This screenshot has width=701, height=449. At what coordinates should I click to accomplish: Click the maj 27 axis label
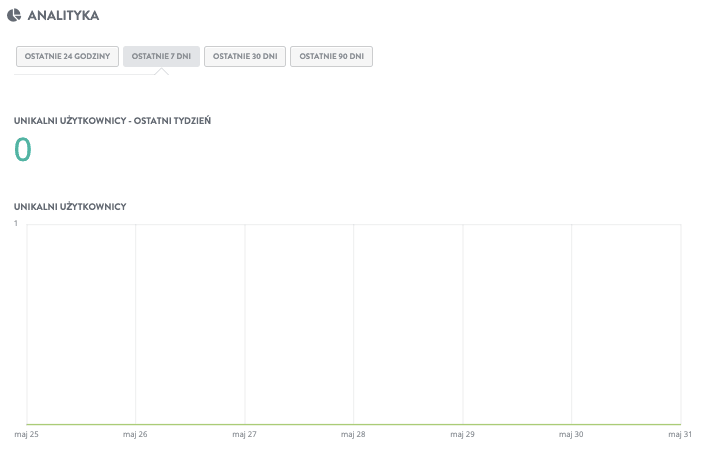245,434
